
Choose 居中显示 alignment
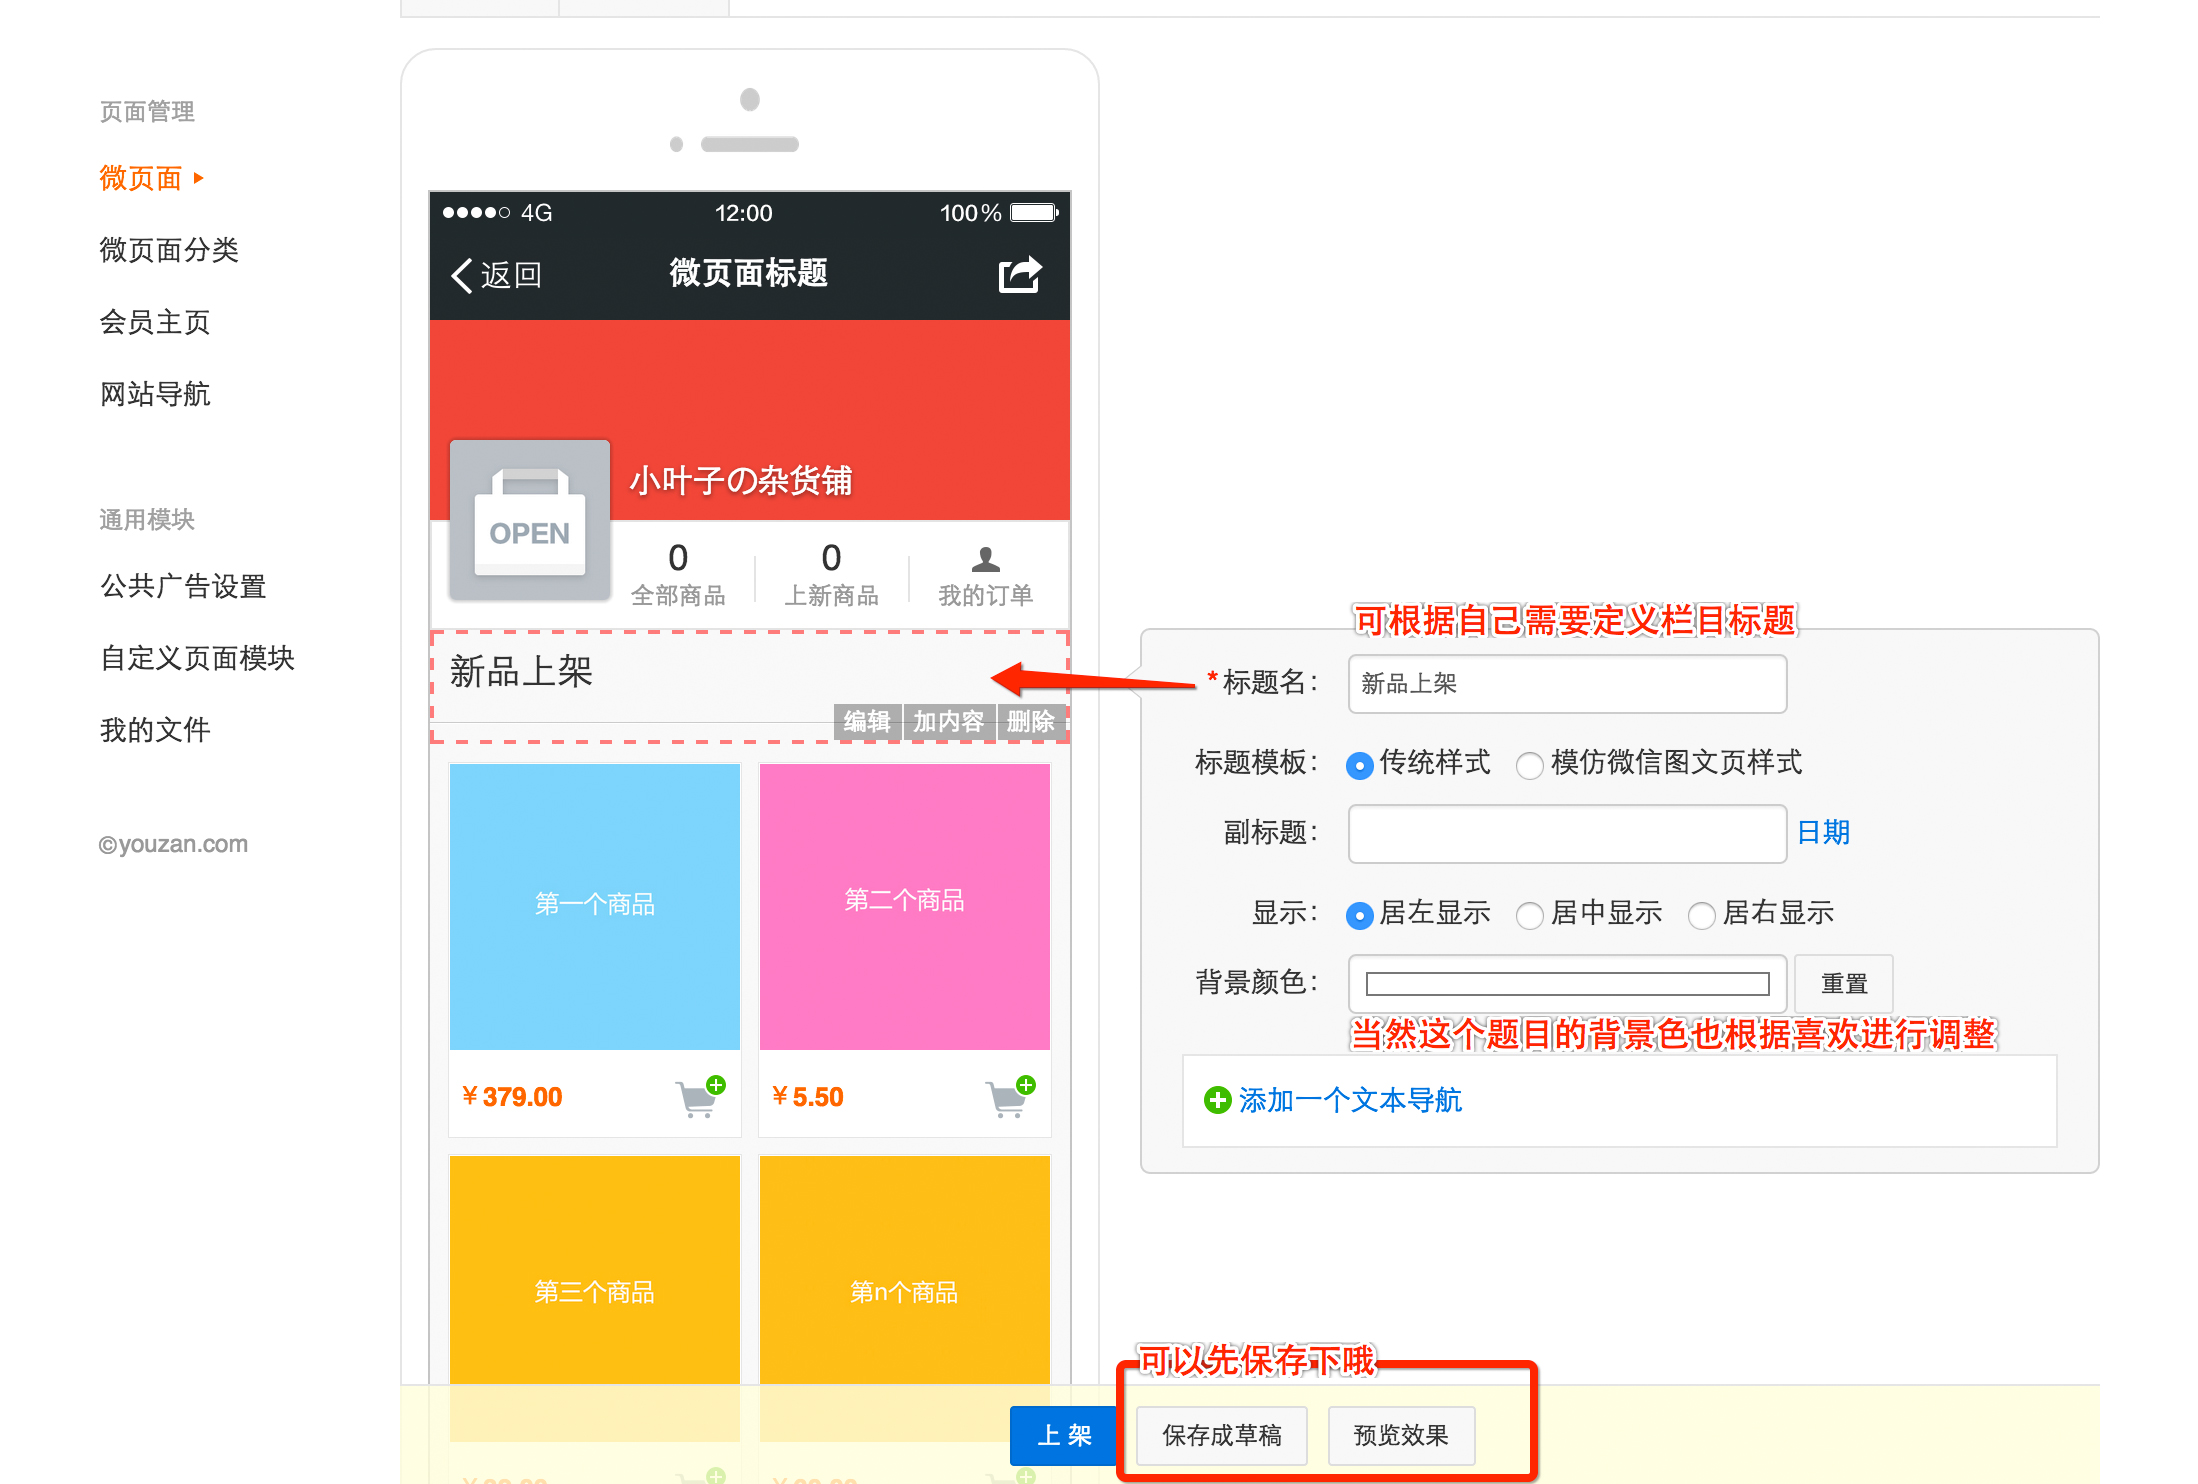pos(1529,915)
